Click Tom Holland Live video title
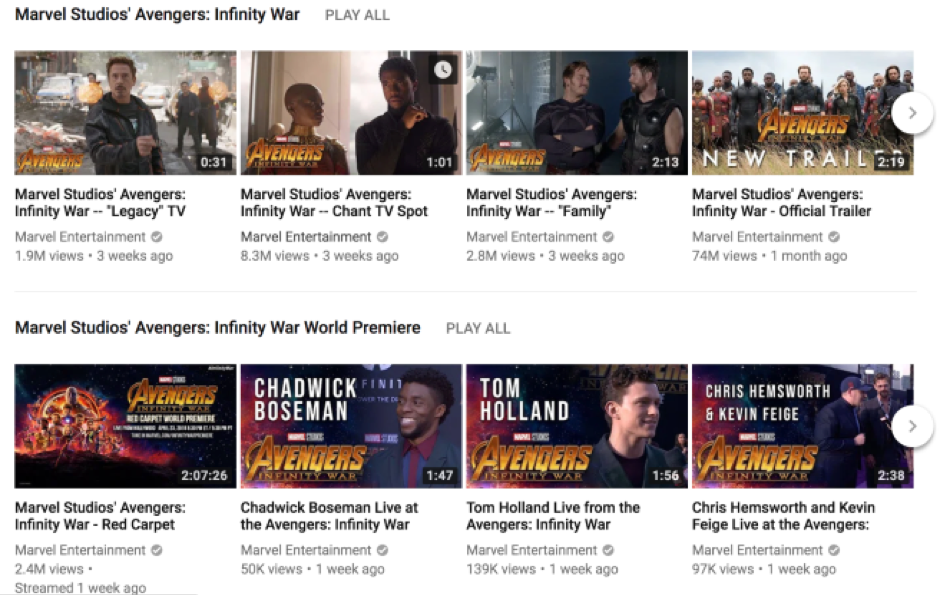The width and height of the screenshot is (939, 595). coord(553,516)
